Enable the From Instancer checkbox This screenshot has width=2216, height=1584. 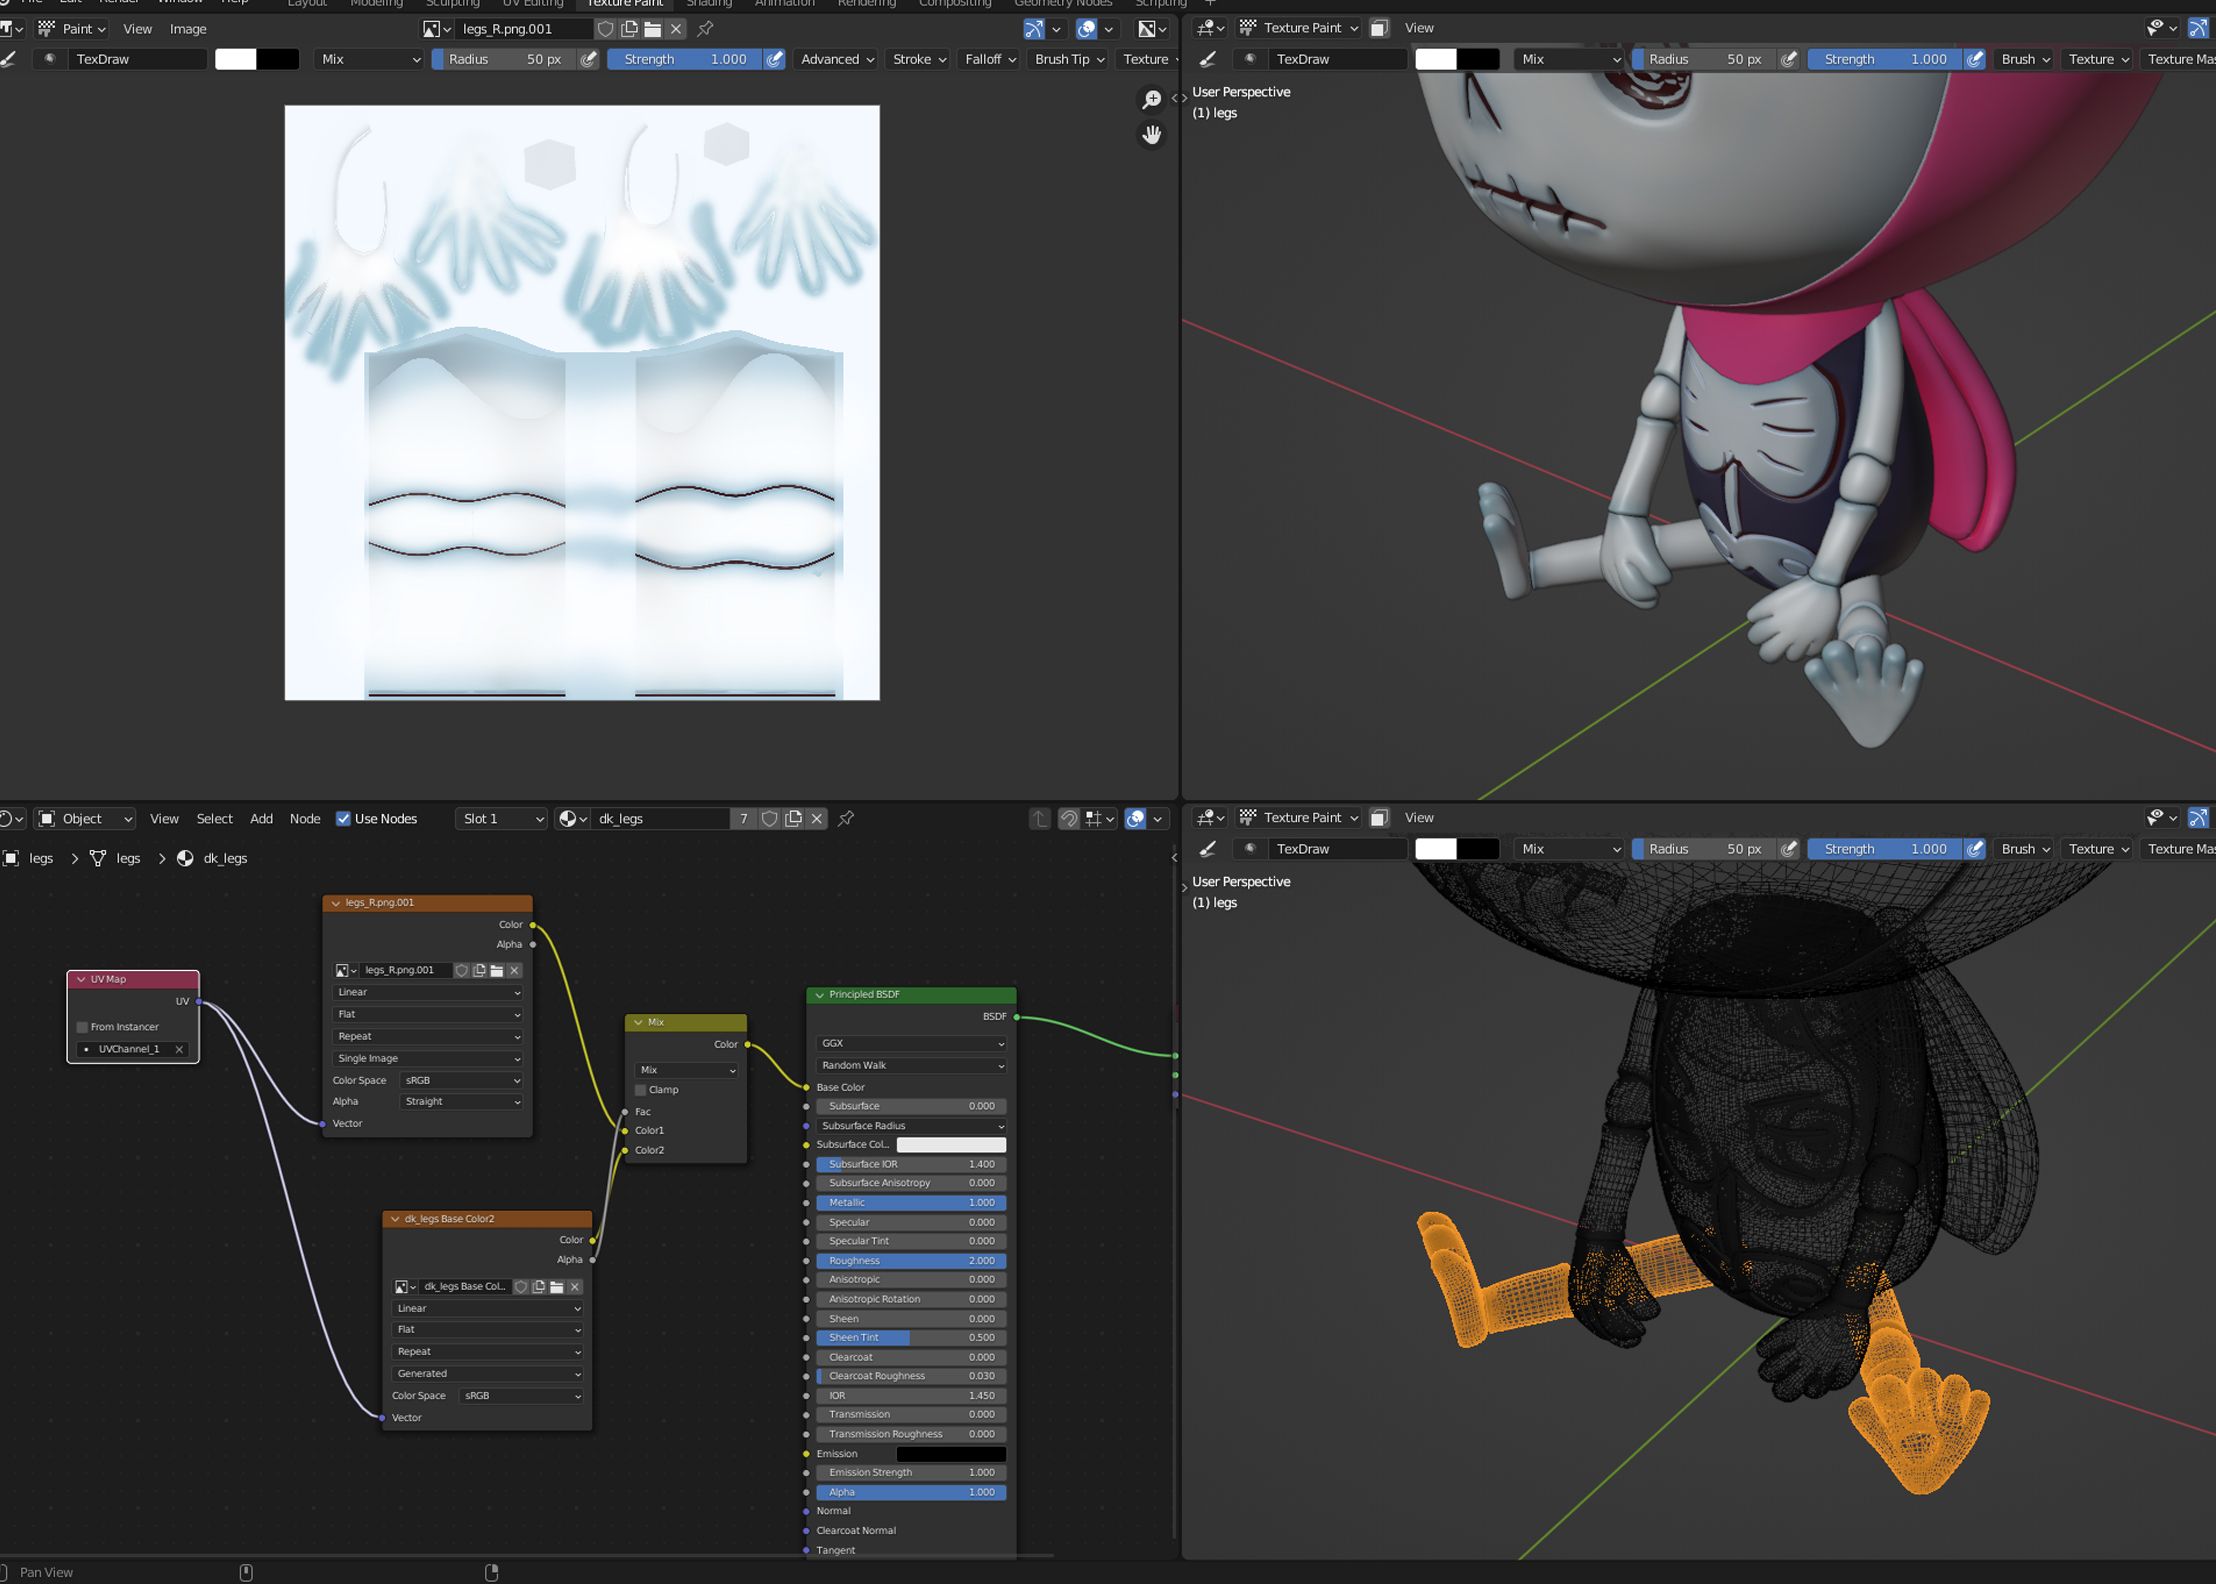pos(82,1027)
